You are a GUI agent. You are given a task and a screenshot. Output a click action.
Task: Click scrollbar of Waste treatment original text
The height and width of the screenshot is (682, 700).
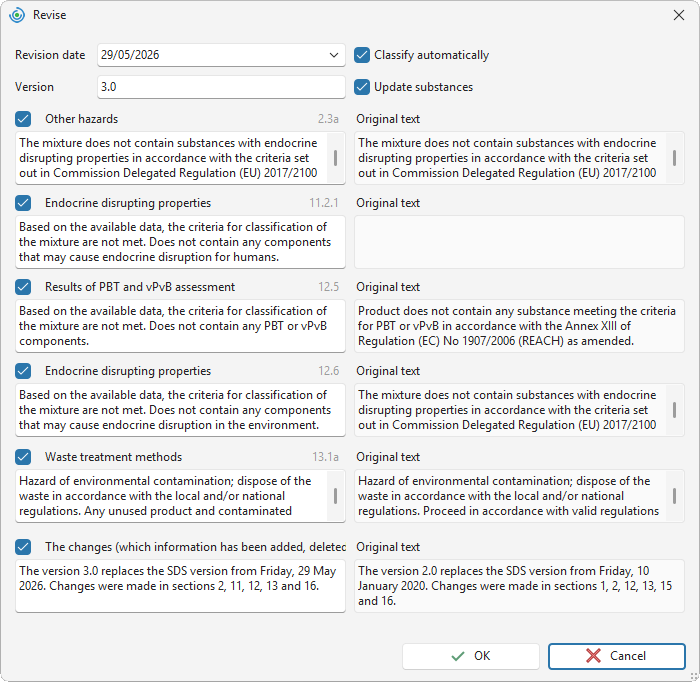pos(675,496)
